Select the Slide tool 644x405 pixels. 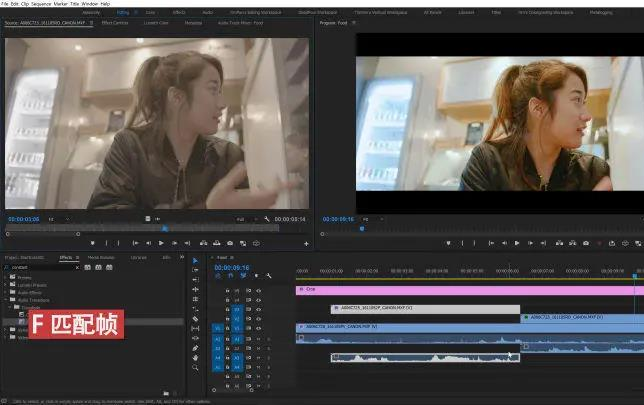[195, 338]
